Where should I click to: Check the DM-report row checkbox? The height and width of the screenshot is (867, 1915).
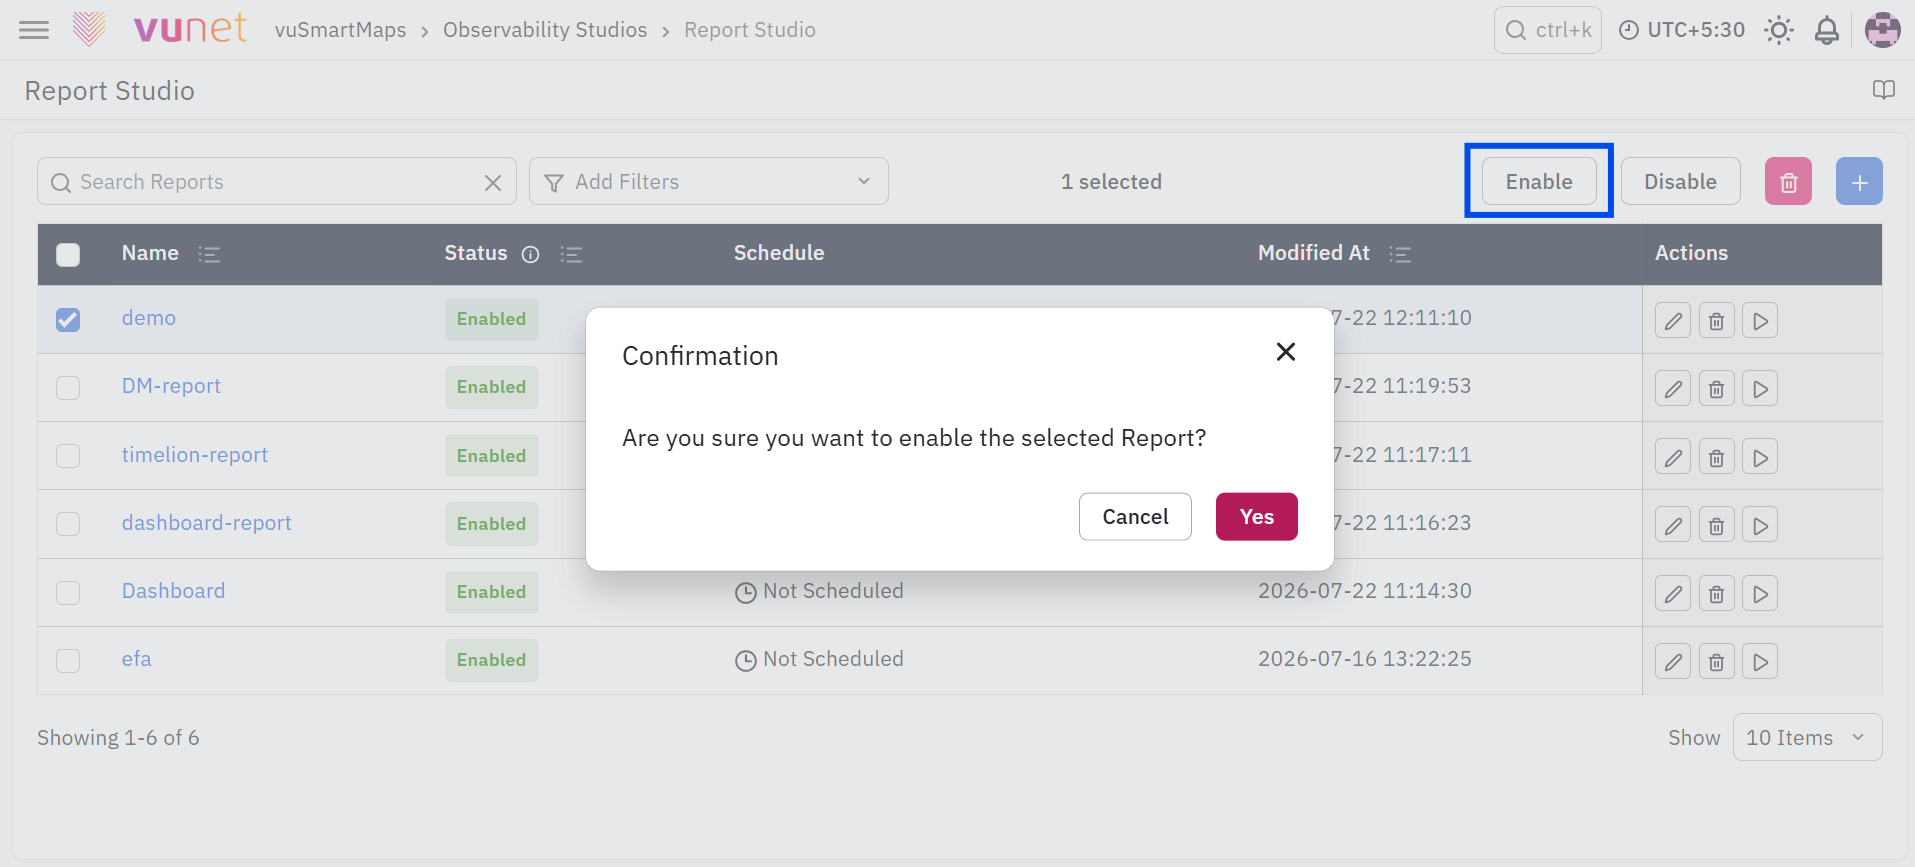[68, 388]
